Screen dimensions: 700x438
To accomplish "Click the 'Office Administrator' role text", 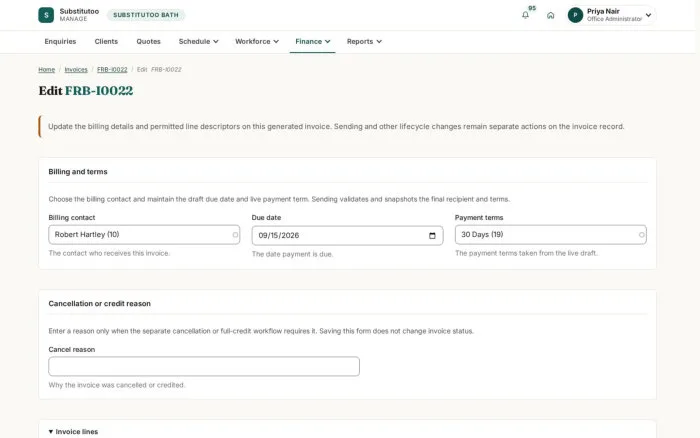I will (x=614, y=19).
